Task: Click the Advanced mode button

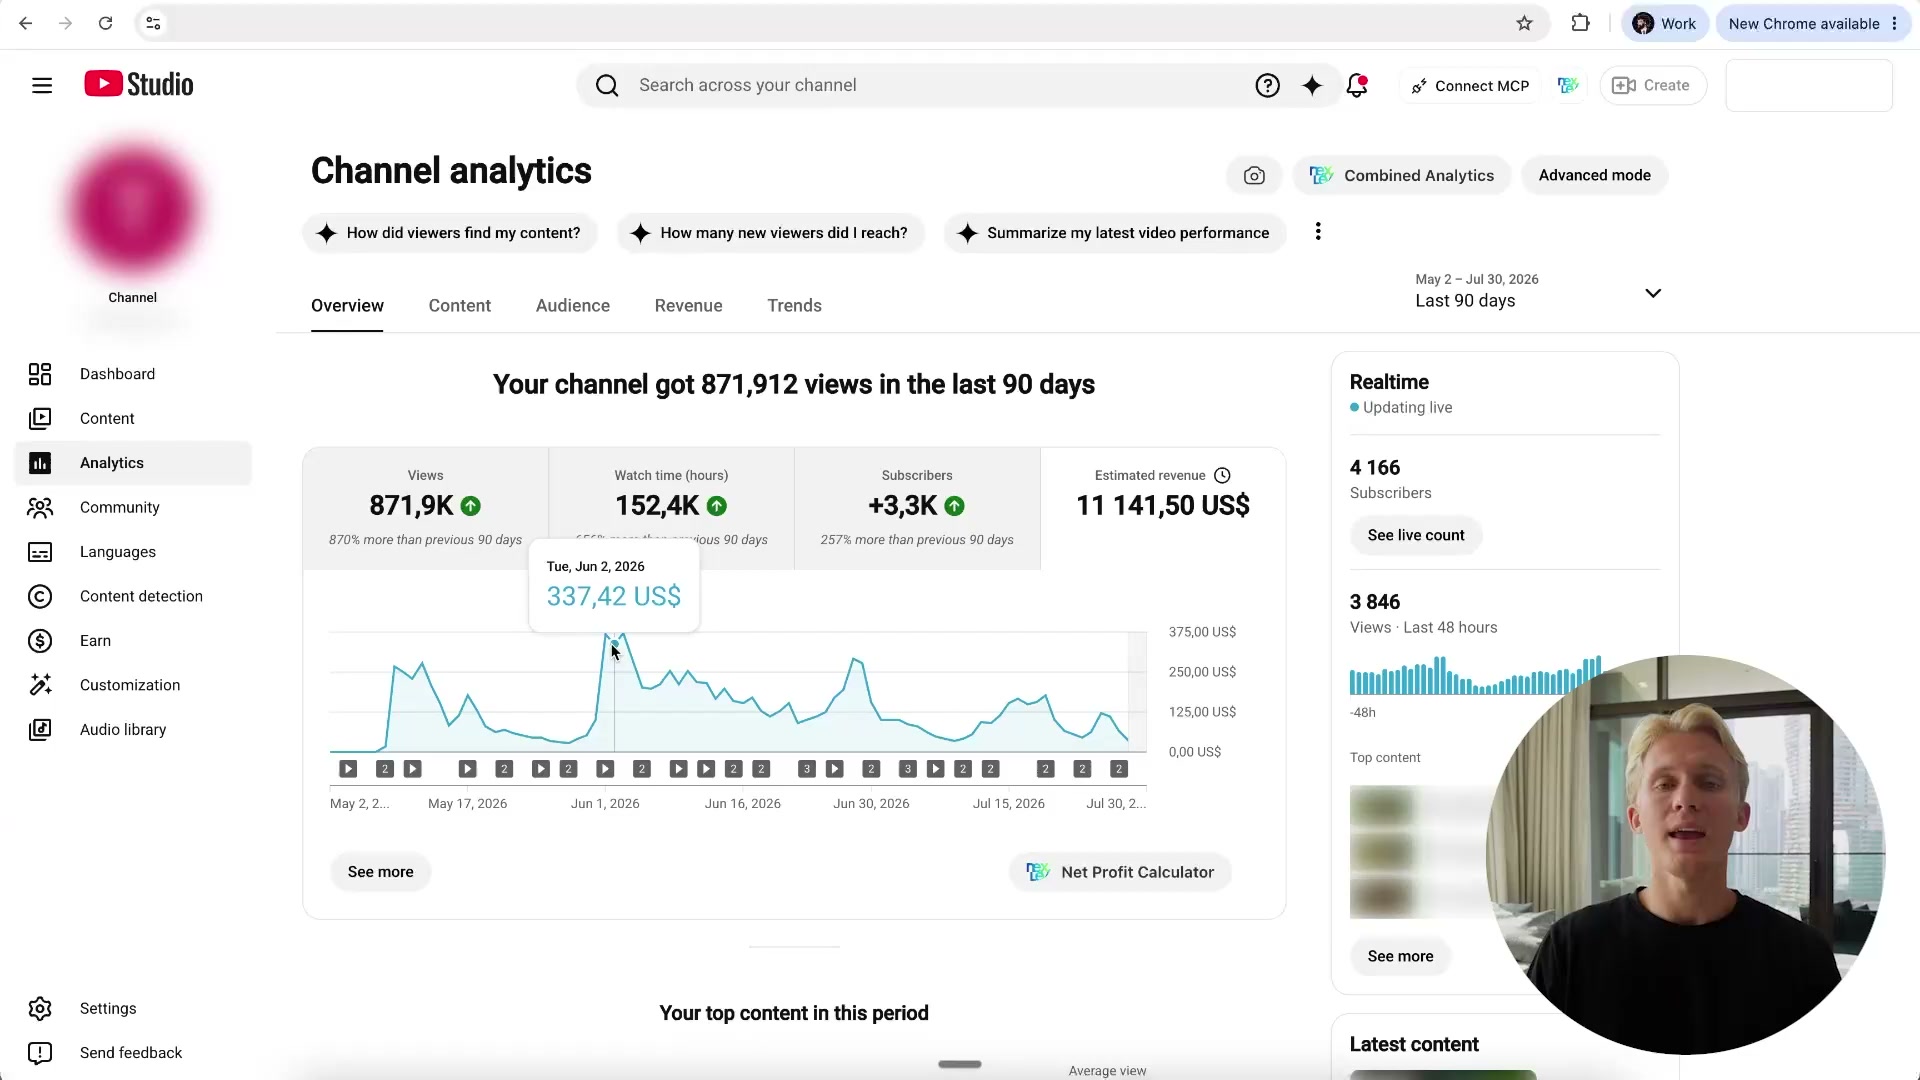Action: pos(1594,176)
